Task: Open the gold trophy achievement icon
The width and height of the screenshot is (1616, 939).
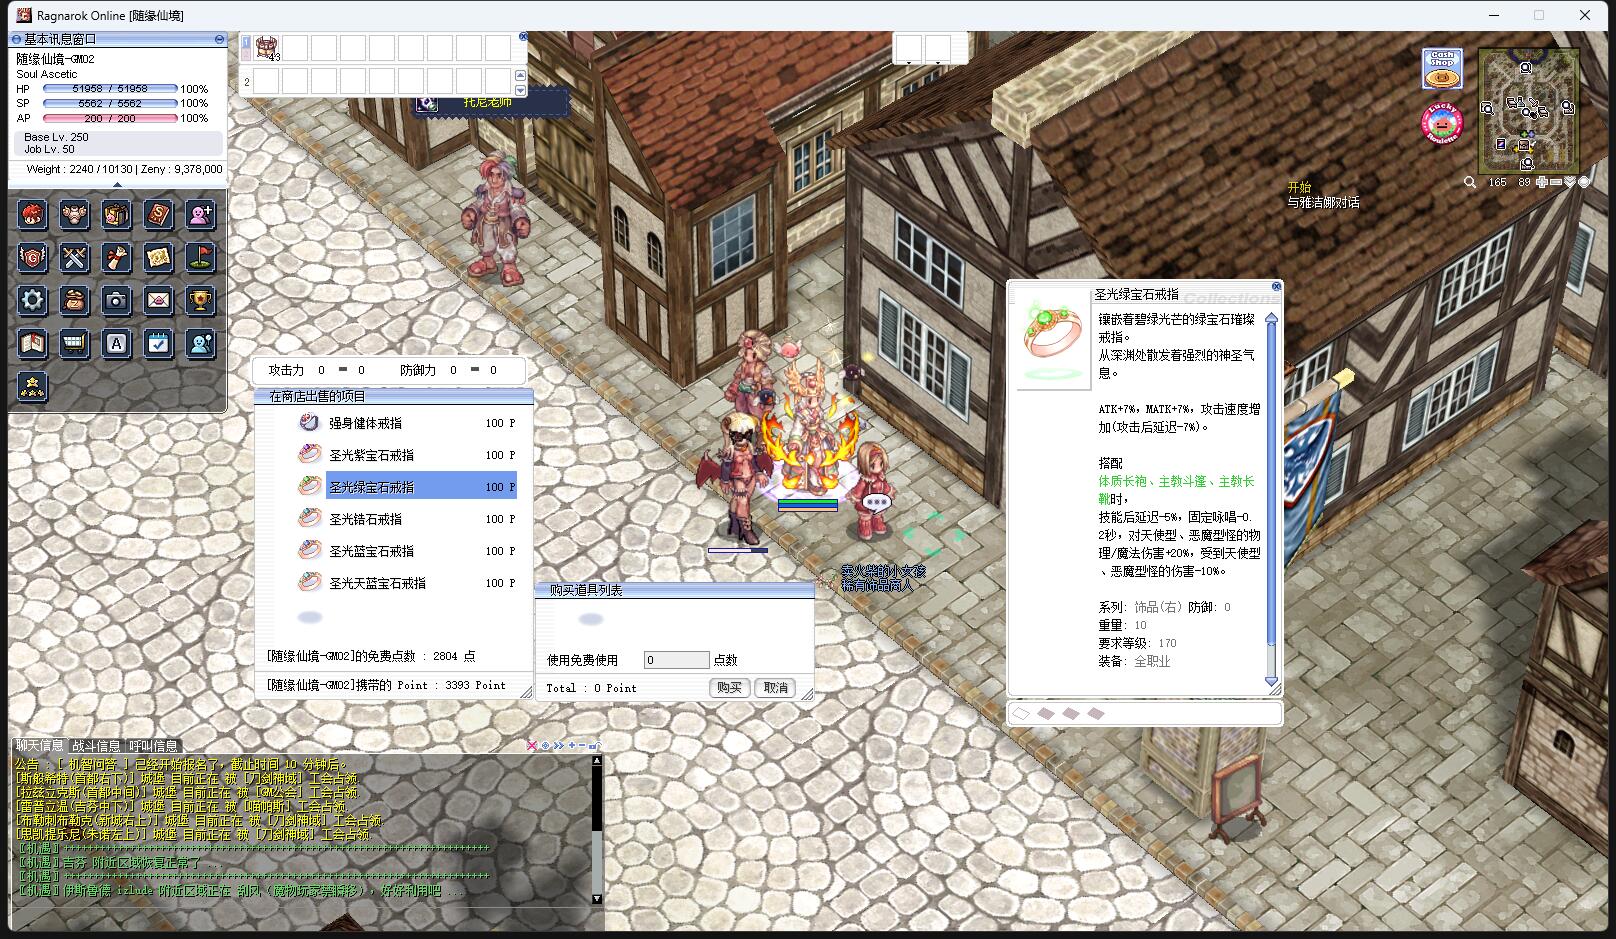Action: pos(201,300)
